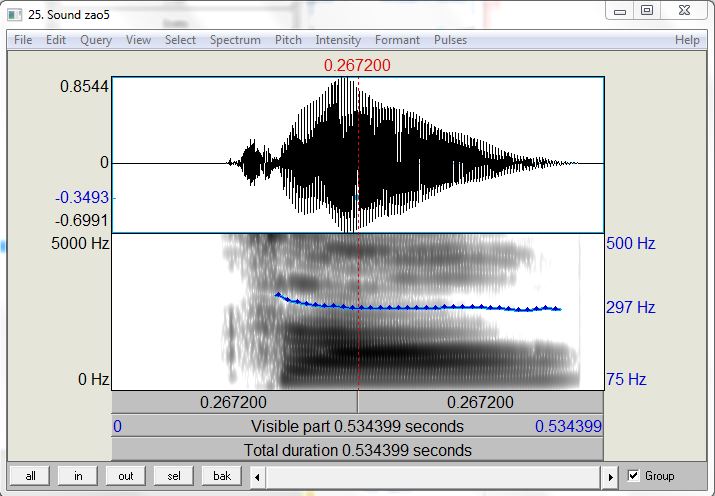The width and height of the screenshot is (715, 496).
Task: Minimize the Sound zao5 window
Action: (x=620, y=11)
